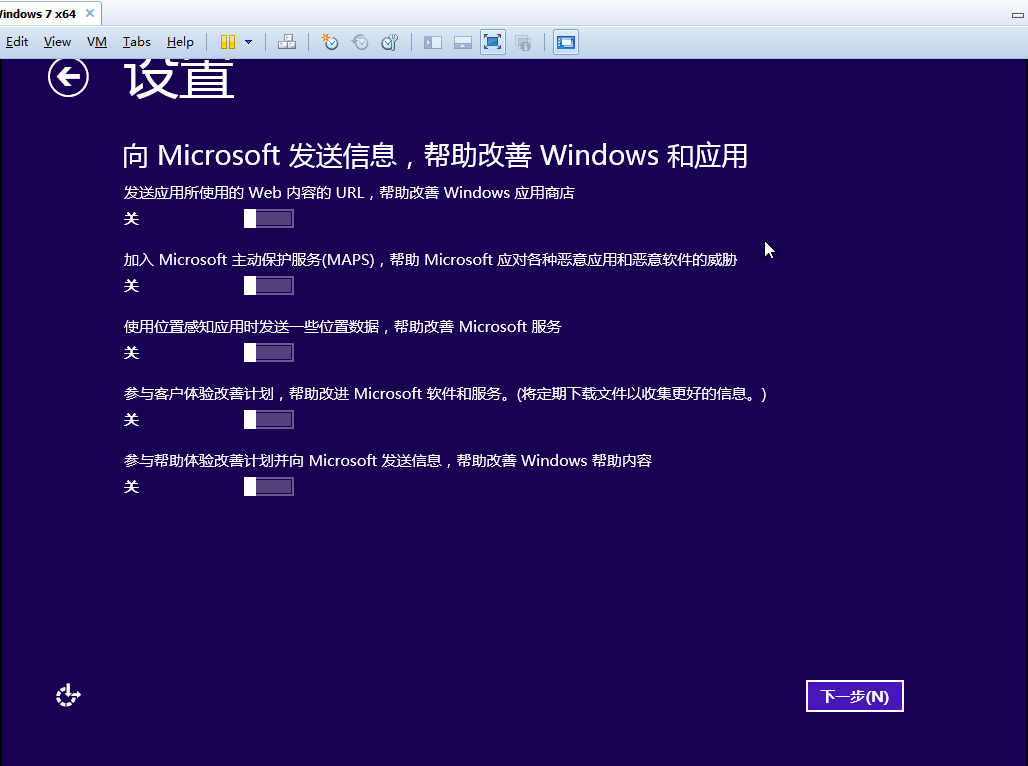
Task: Show or hide the library sidebar panel
Action: 433,43
